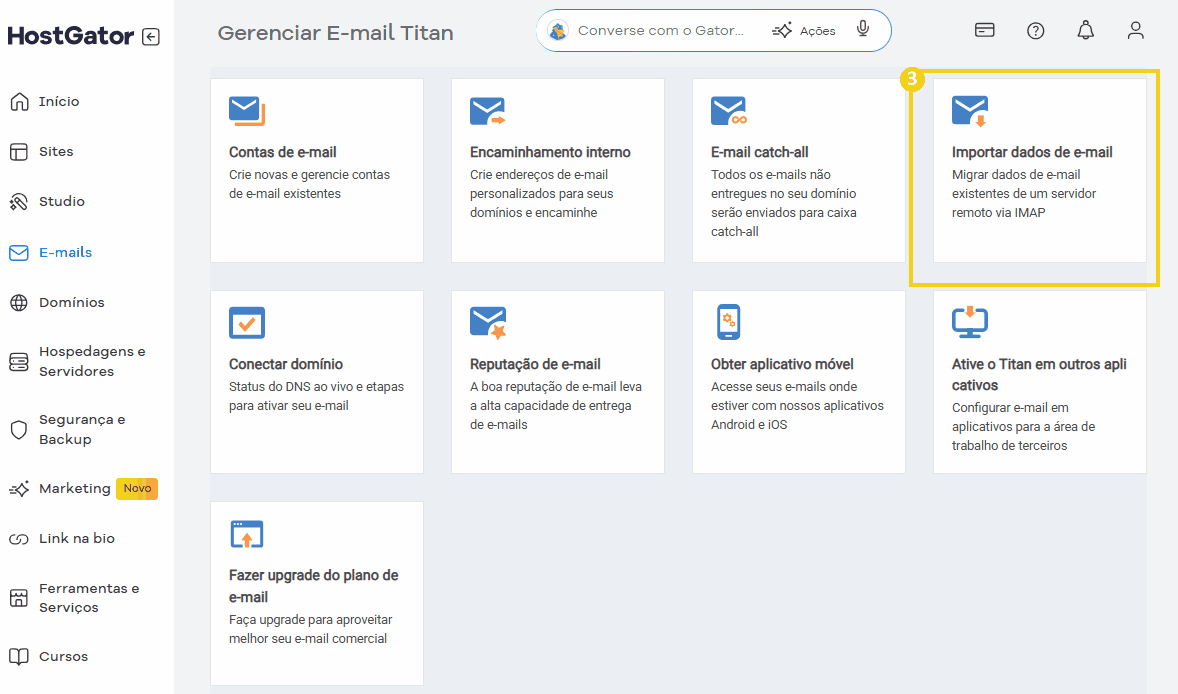Open the Link na bio menu item
The image size is (1178, 694).
(x=77, y=539)
